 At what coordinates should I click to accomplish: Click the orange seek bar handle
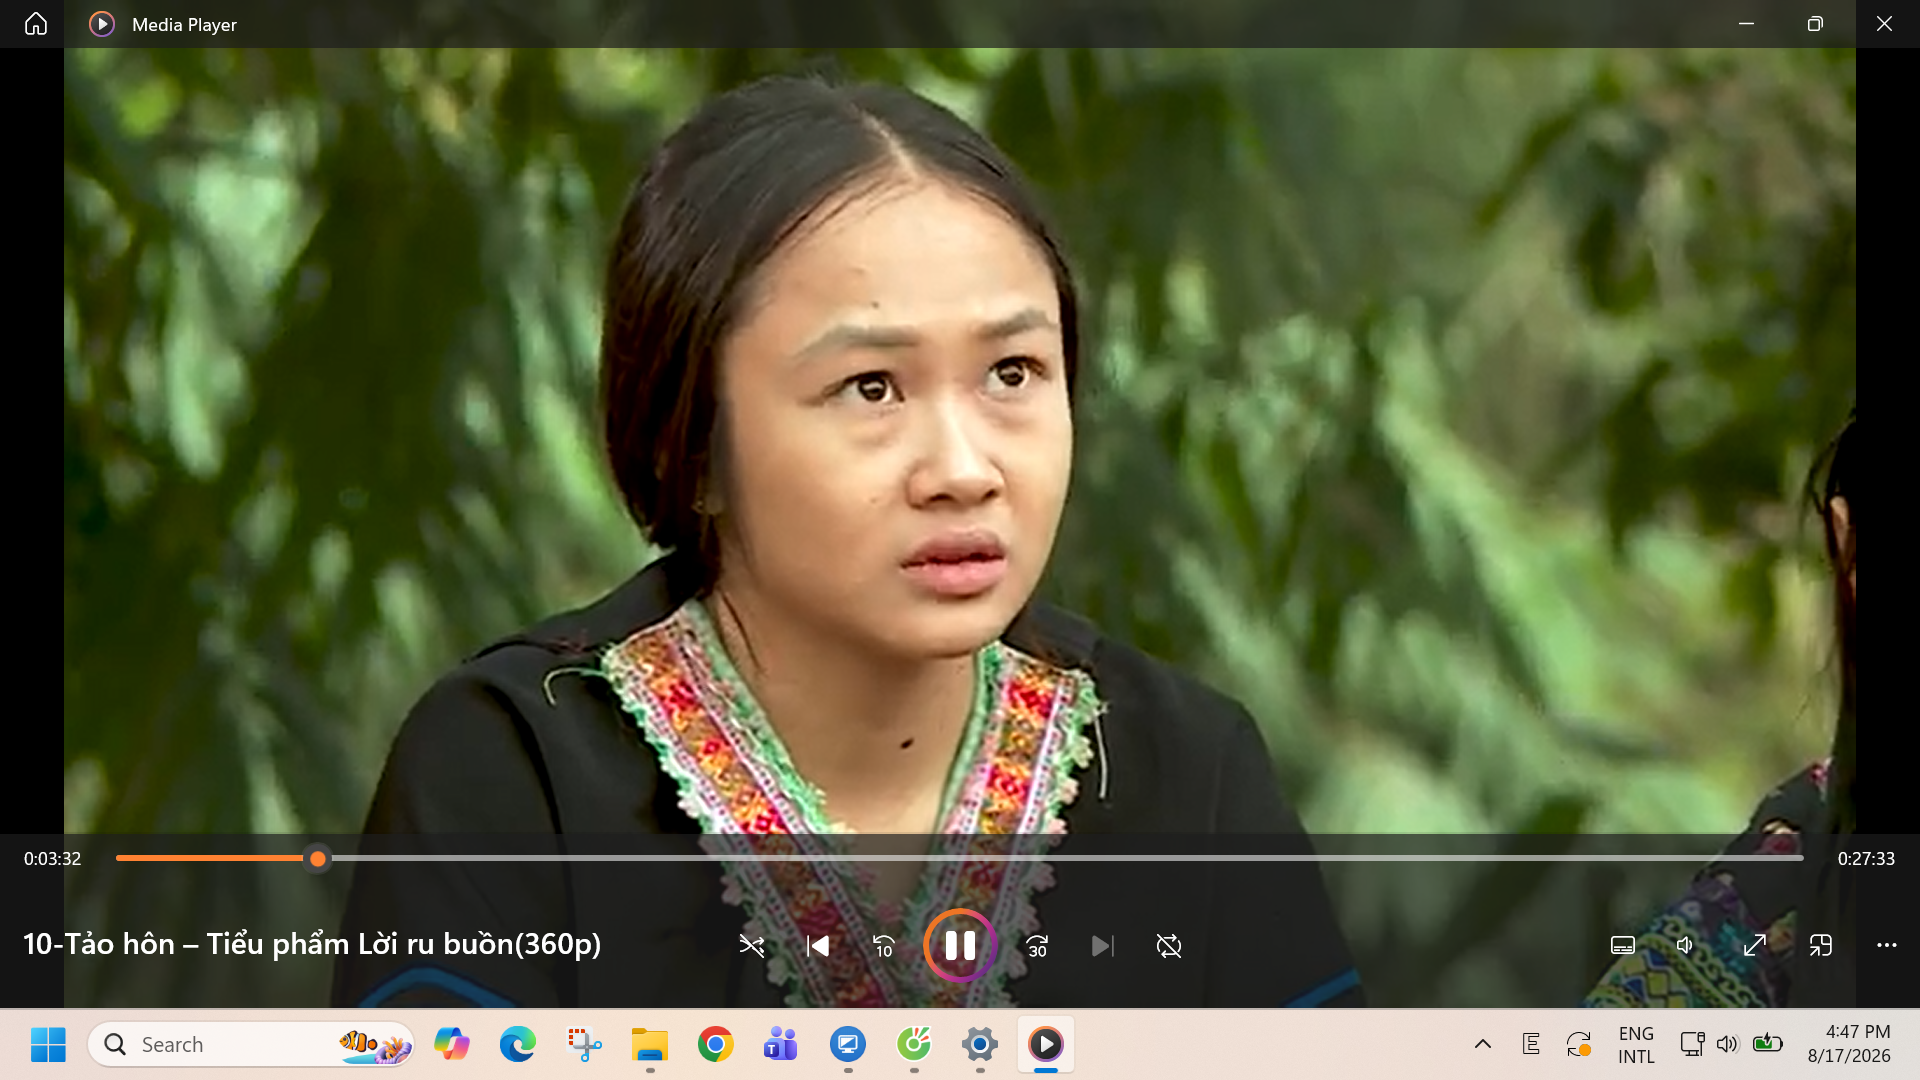318,858
